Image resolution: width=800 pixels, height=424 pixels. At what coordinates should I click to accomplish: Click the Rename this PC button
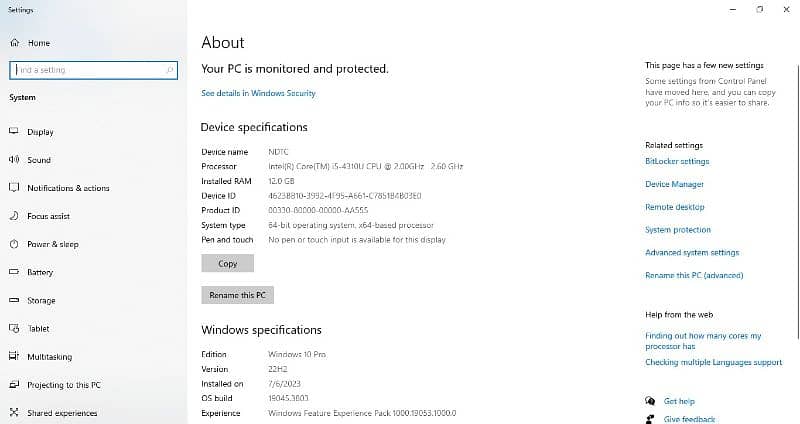pos(237,296)
